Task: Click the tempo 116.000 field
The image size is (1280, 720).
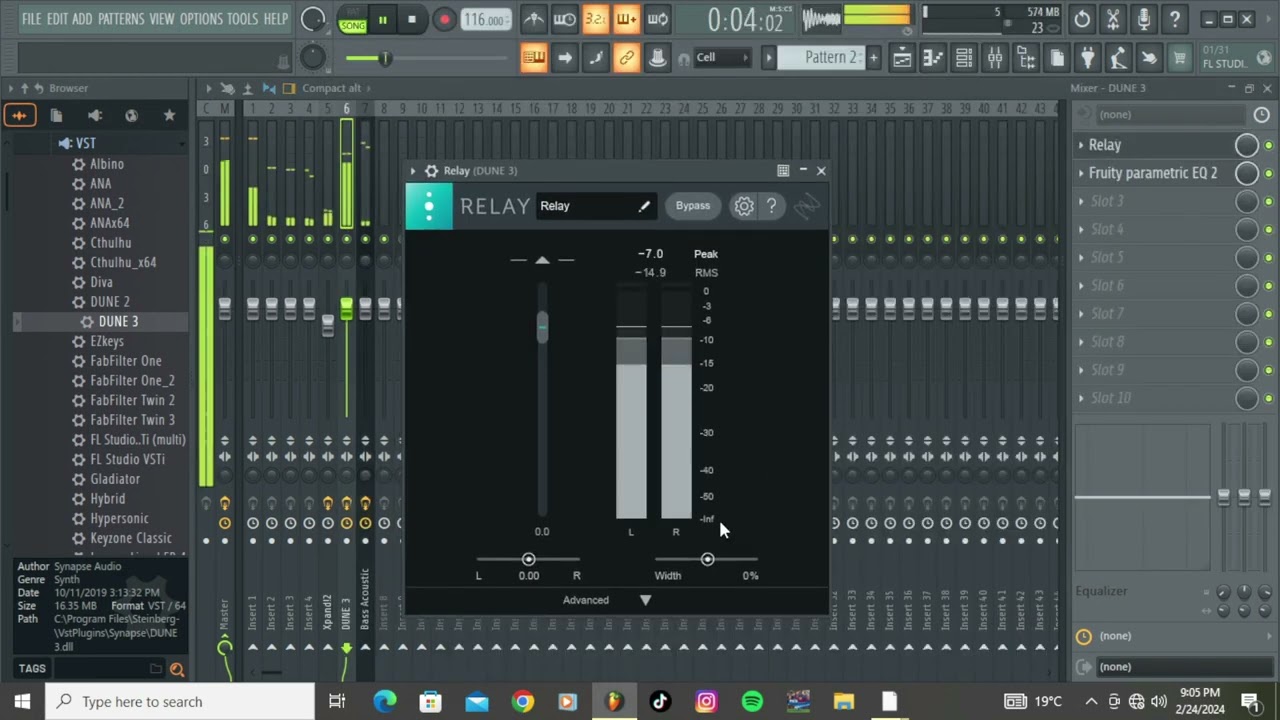Action: click(485, 19)
